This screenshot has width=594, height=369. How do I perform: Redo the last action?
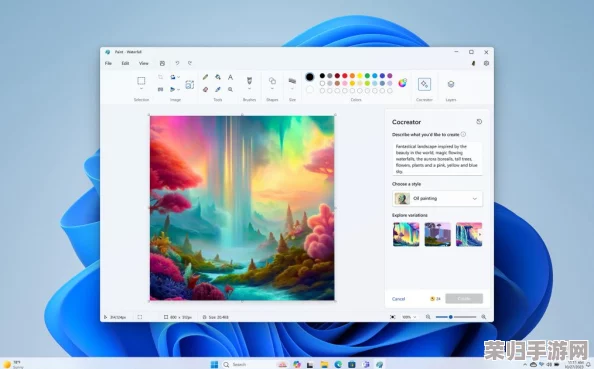[x=190, y=63]
